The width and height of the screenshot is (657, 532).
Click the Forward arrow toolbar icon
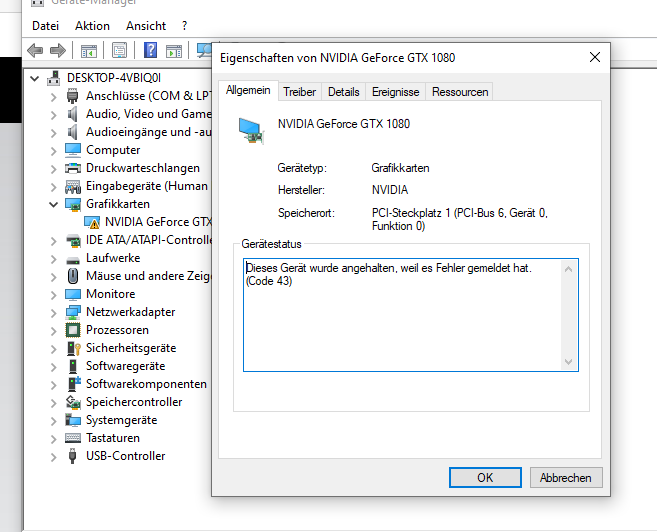tap(58, 51)
